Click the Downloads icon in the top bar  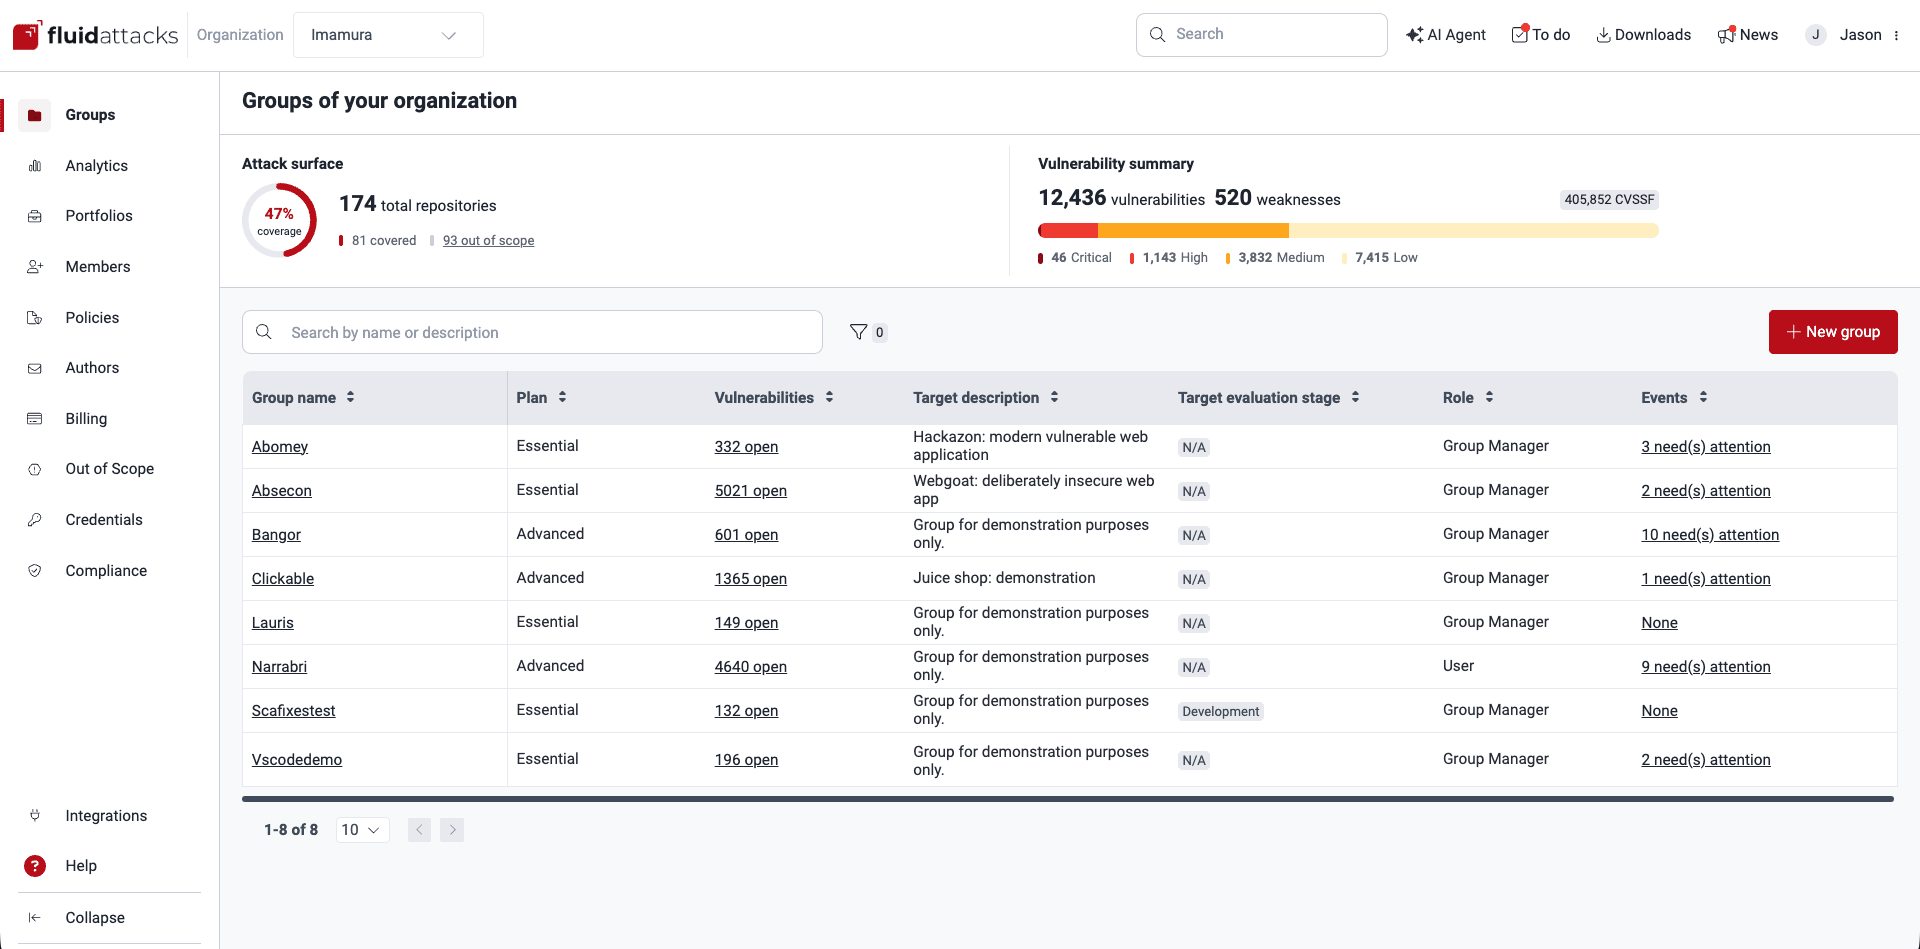1643,34
